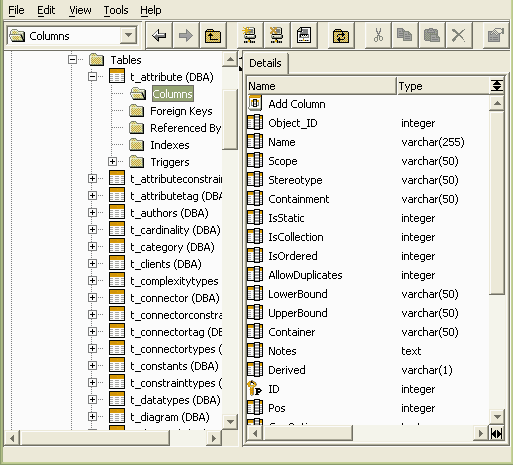The width and height of the screenshot is (513, 465).
Task: Expand the t_clients table node
Action: (92, 264)
